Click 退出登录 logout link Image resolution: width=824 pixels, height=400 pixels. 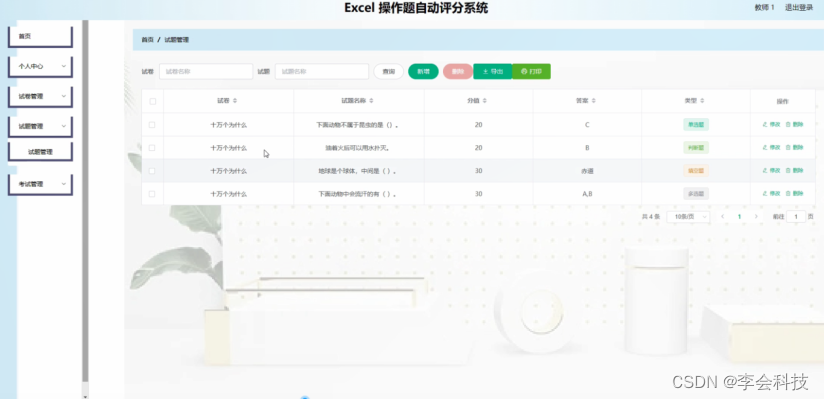pyautogui.click(x=799, y=7)
